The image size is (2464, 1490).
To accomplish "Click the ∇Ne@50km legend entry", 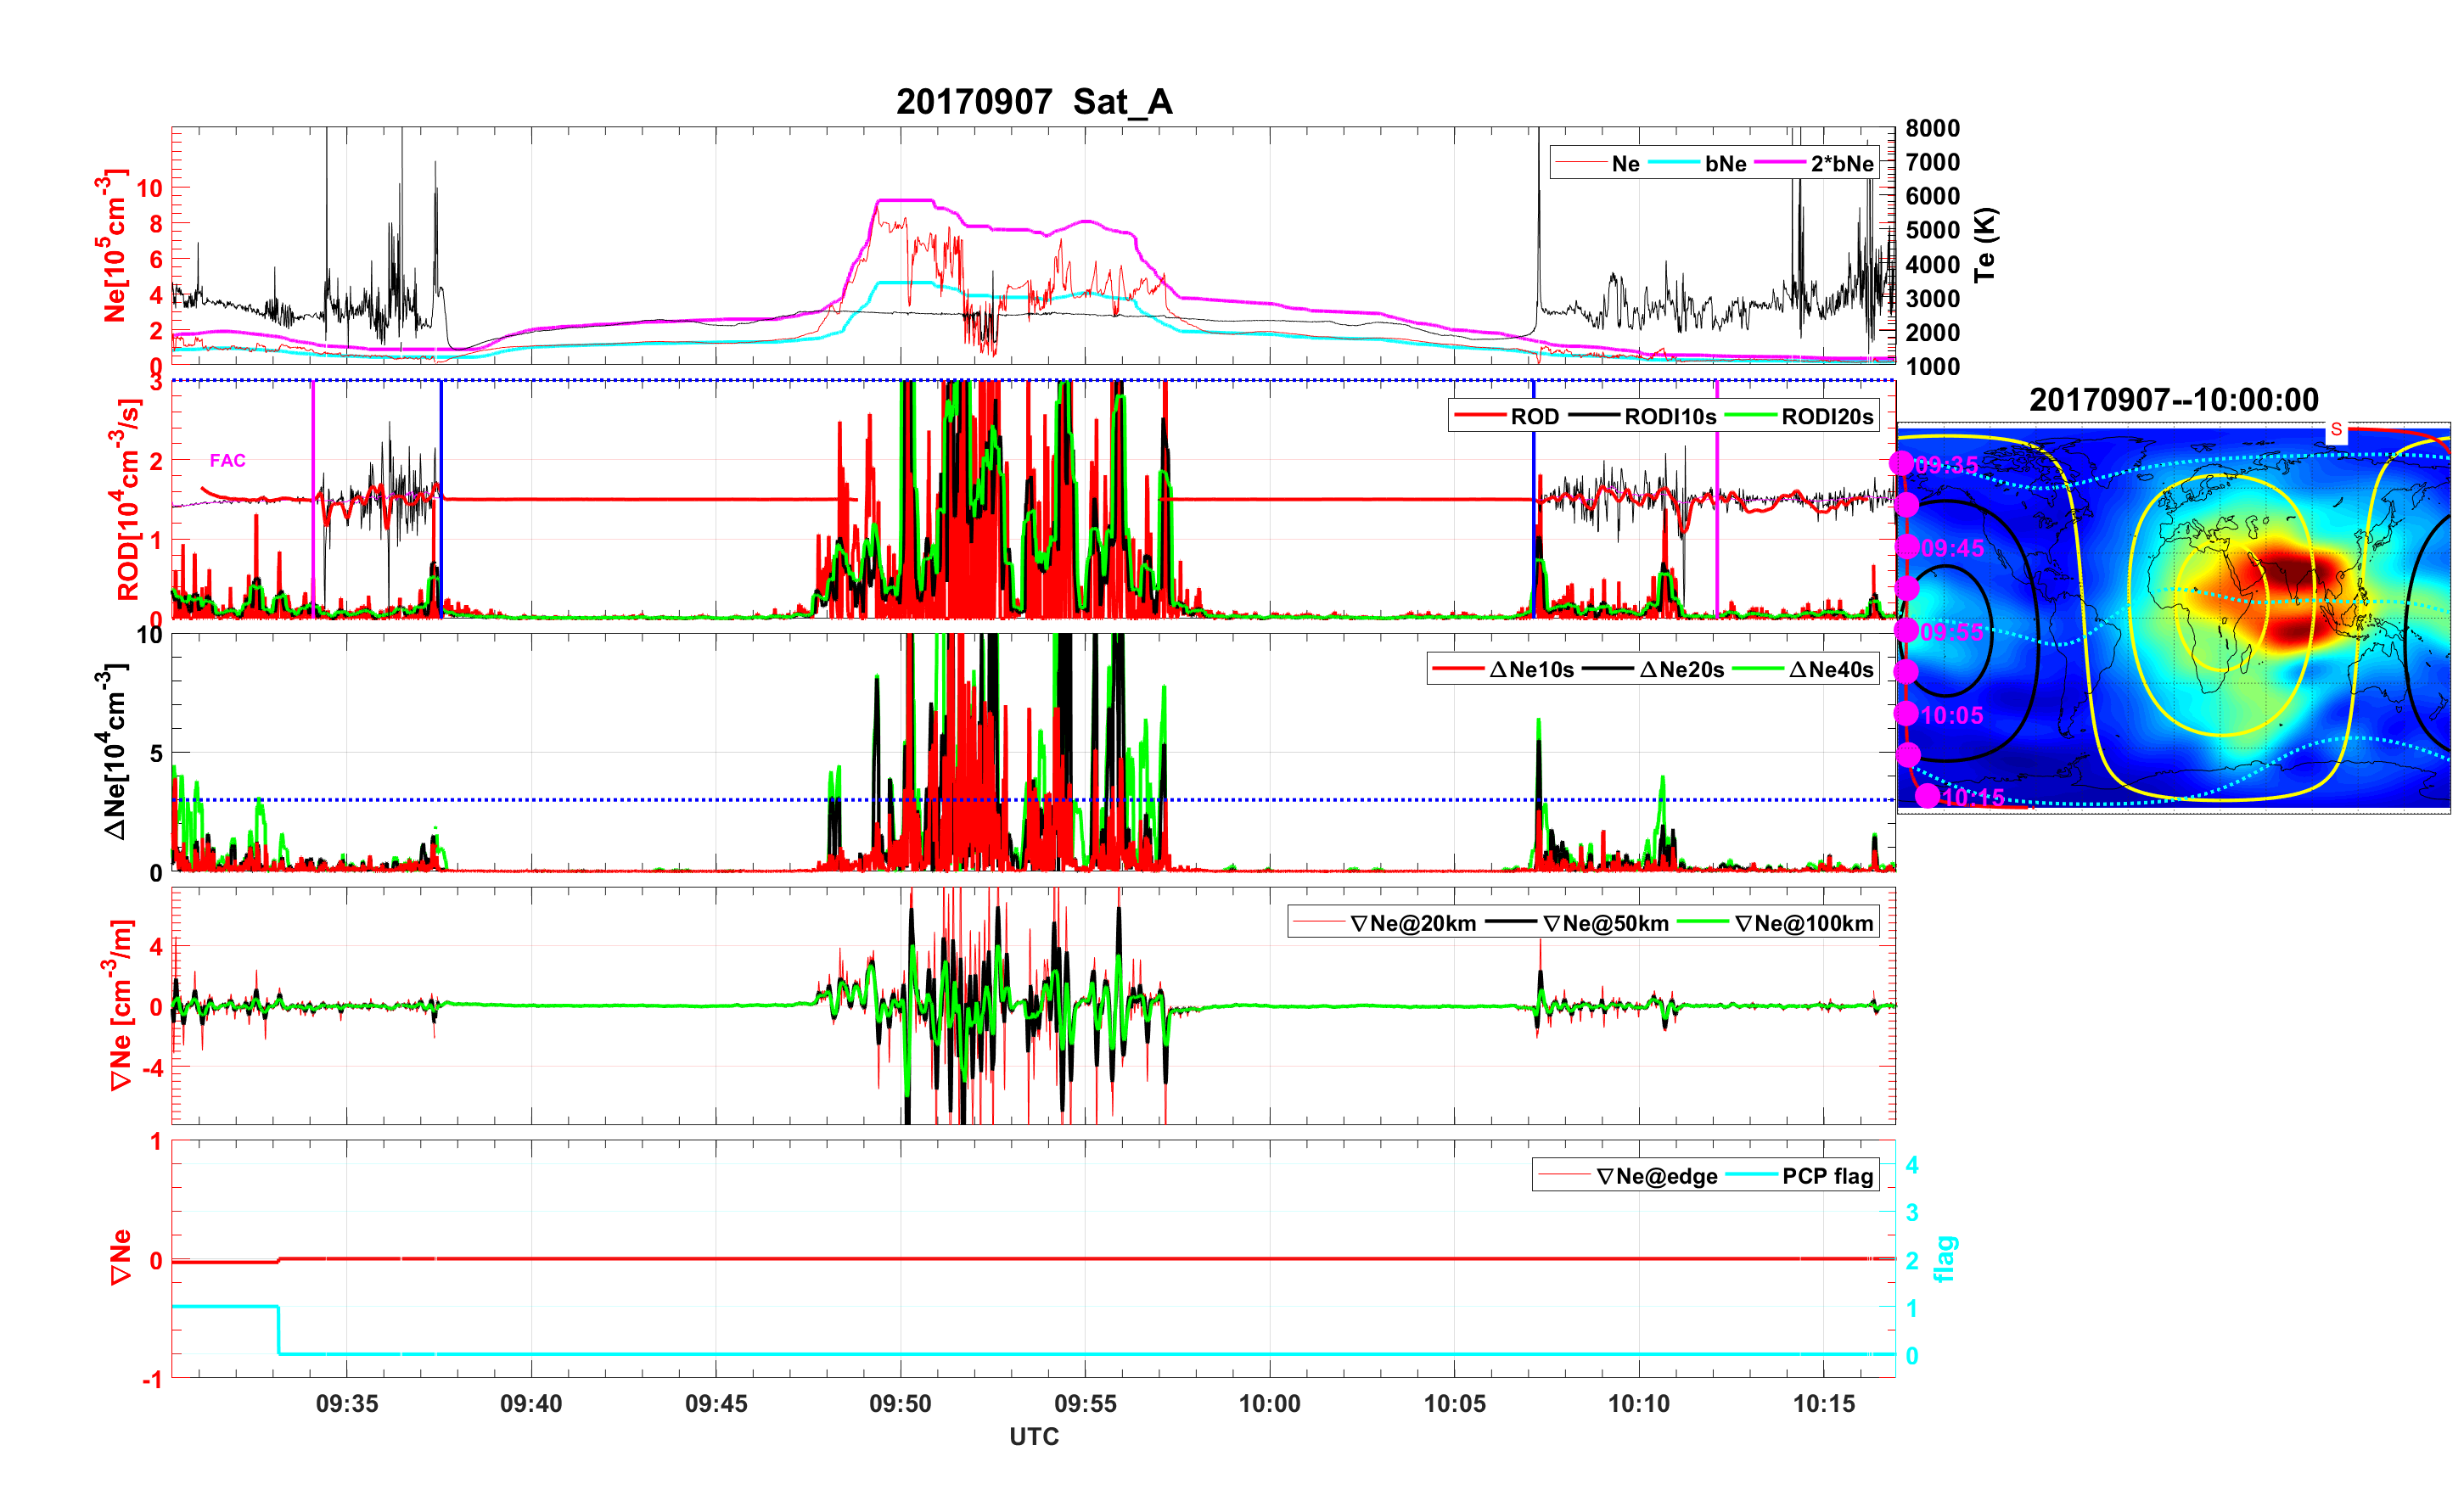I will (1605, 924).
